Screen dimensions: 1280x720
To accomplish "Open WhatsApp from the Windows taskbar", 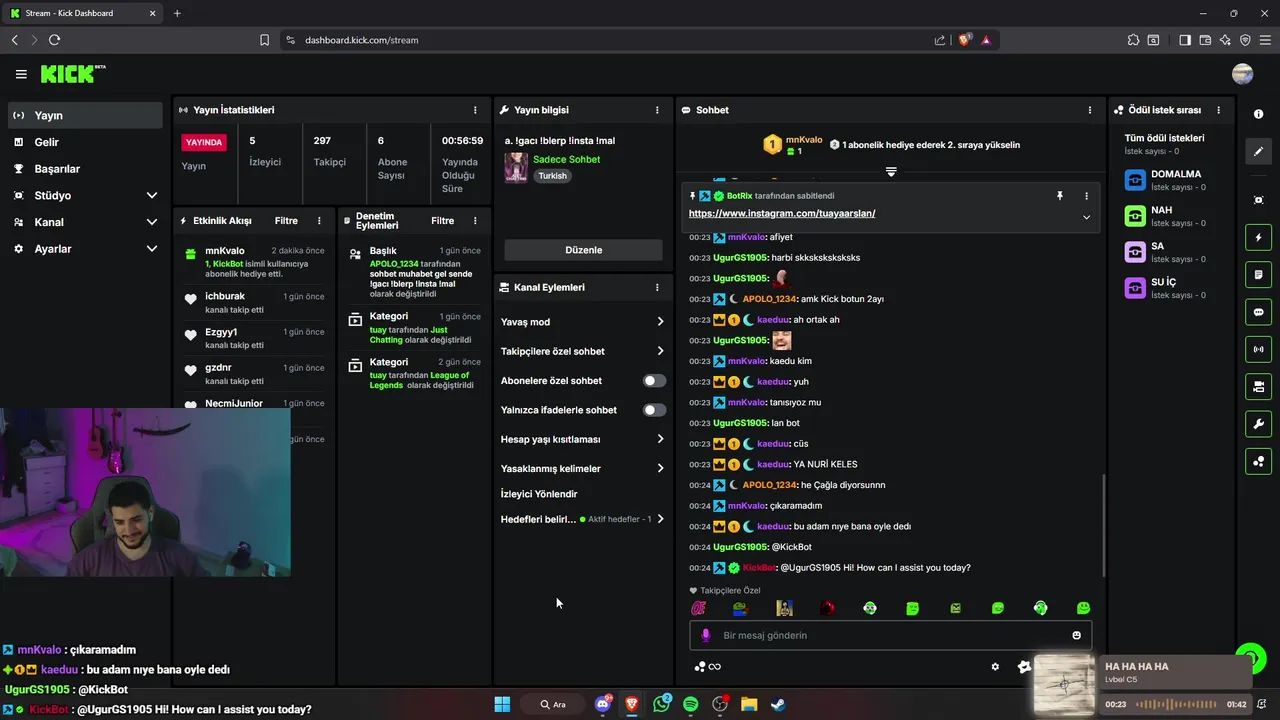I will (x=662, y=704).
